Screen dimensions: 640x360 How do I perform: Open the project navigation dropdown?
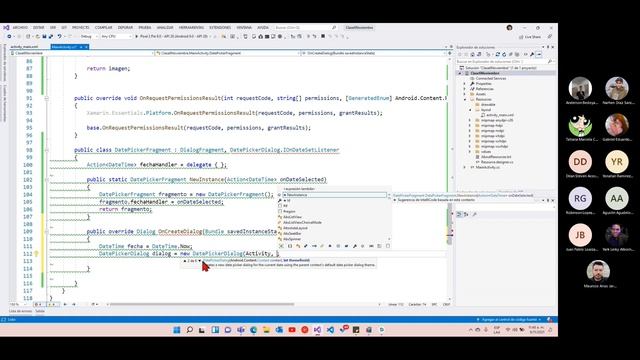(x=82, y=53)
